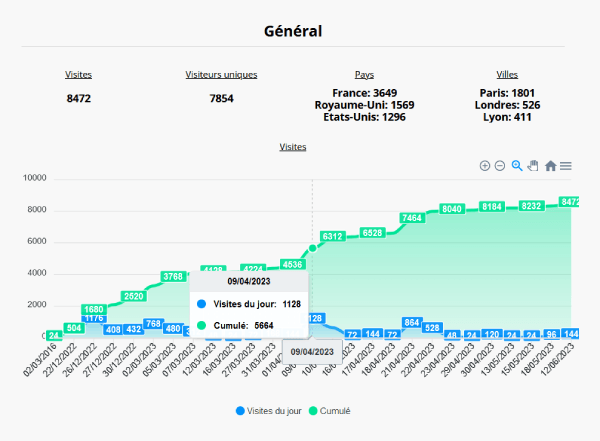Screen dimensions: 600x441
Task: Click the green 6528 data label
Action: point(372,233)
